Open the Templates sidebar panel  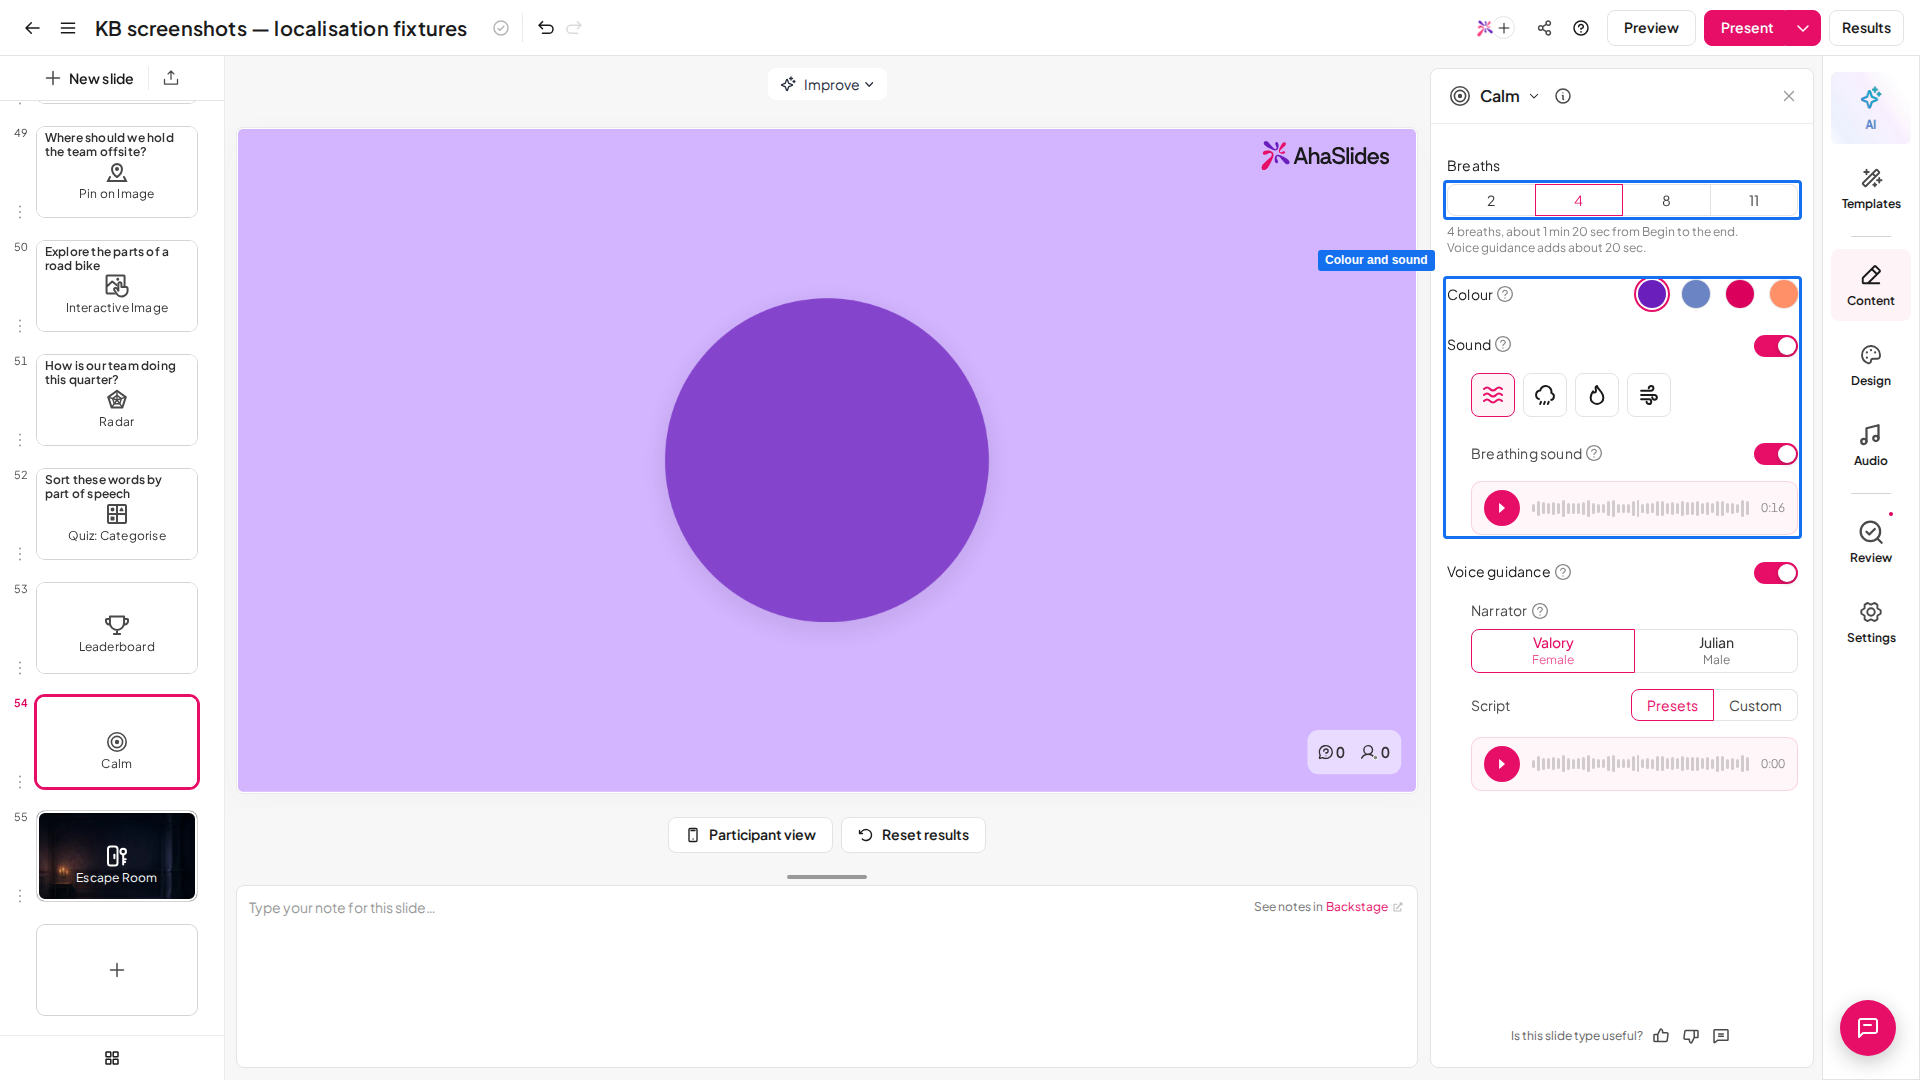(x=1870, y=189)
